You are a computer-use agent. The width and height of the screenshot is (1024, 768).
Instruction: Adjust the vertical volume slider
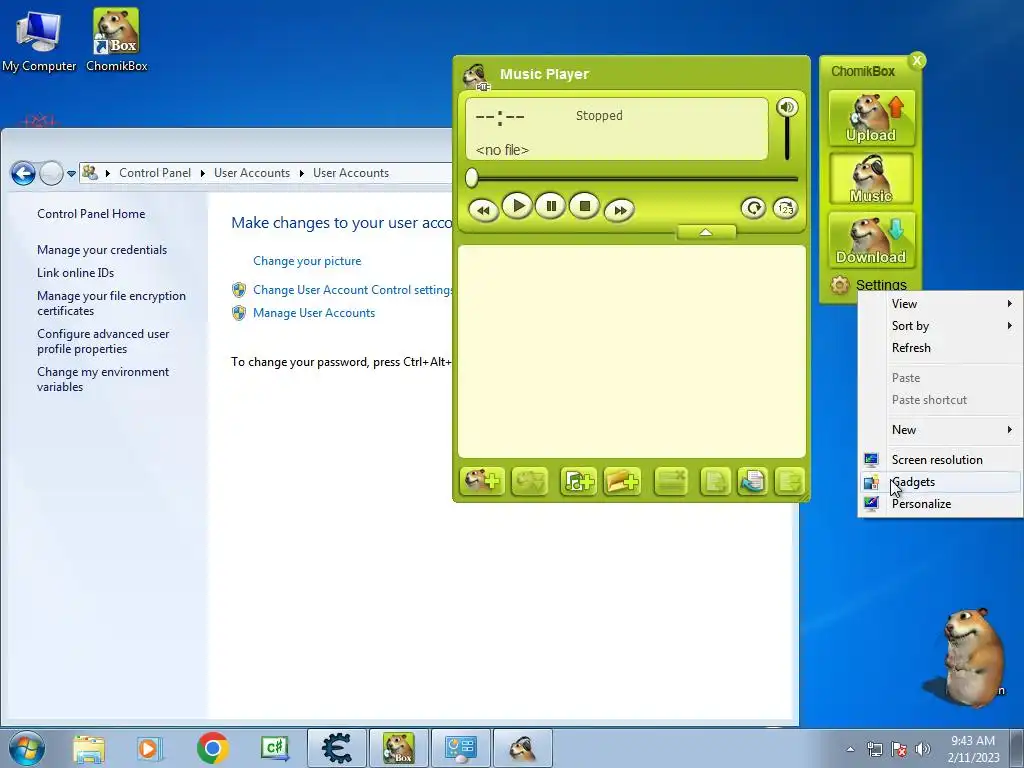pyautogui.click(x=788, y=138)
